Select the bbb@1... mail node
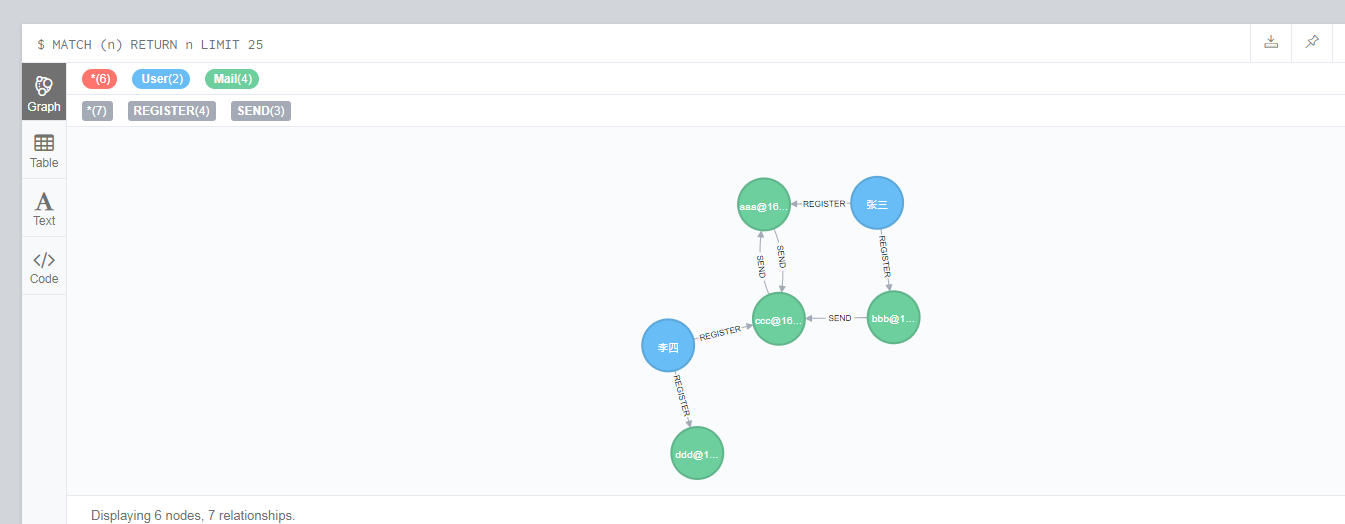 tap(893, 318)
